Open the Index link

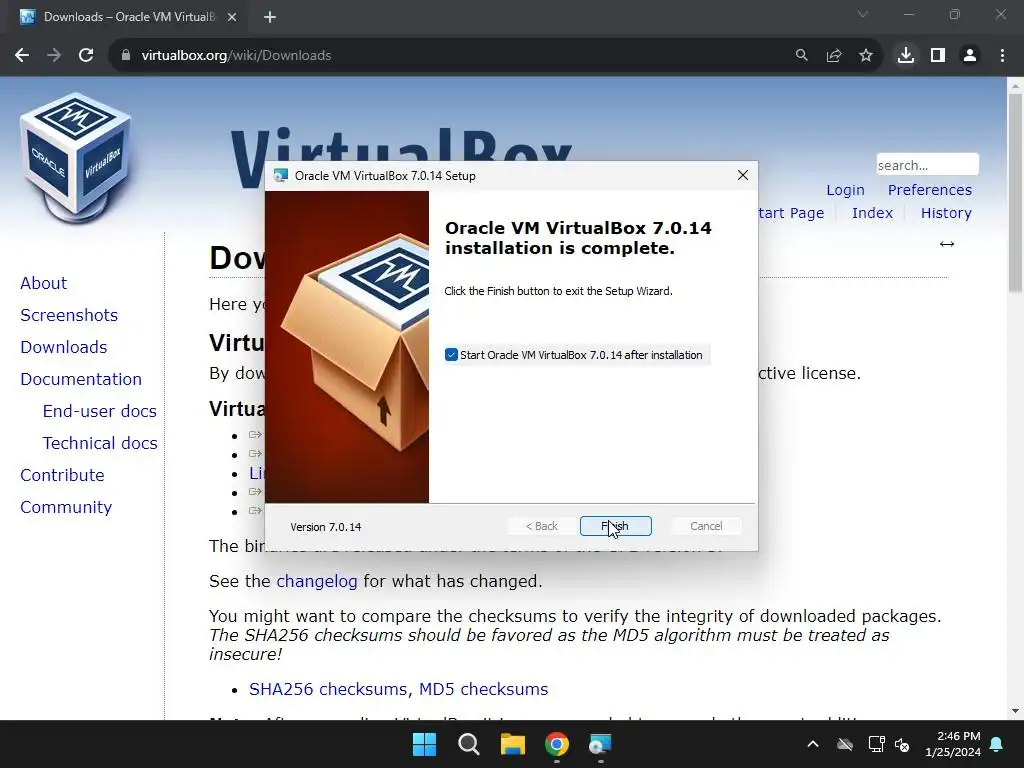872,213
